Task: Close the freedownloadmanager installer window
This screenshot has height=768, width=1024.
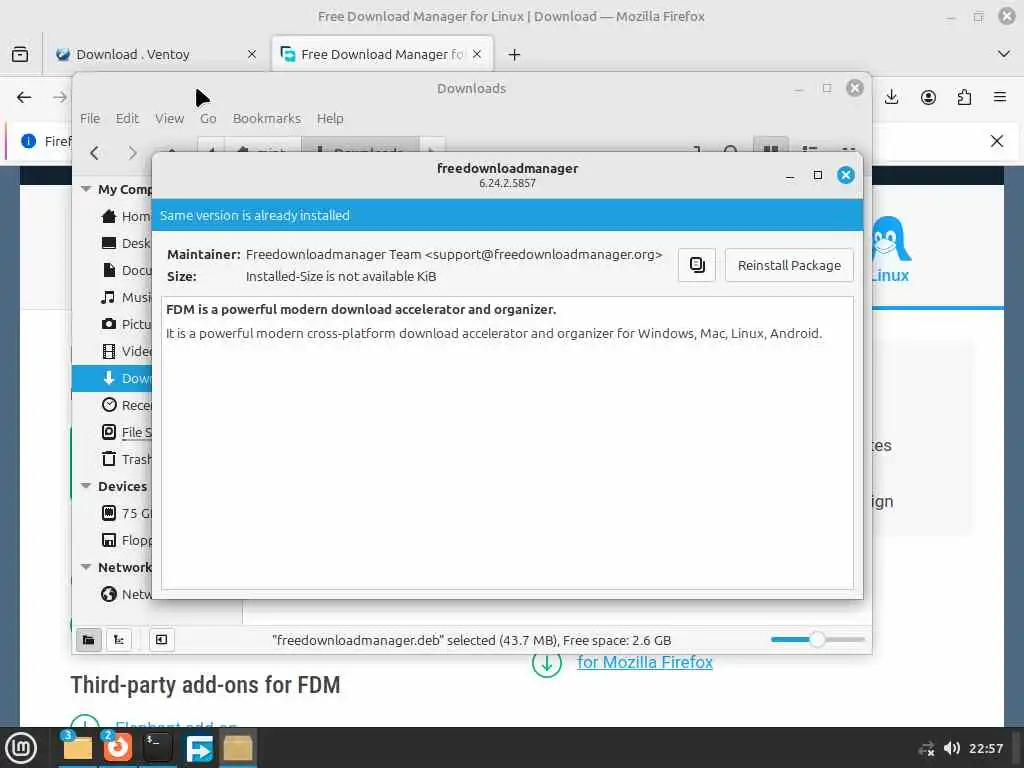Action: [x=846, y=175]
